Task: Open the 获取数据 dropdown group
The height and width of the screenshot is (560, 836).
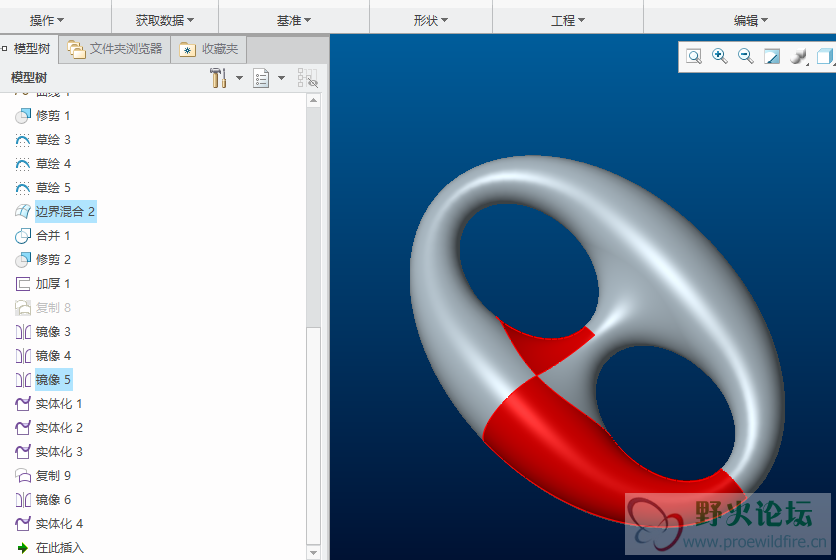Action: pyautogui.click(x=165, y=20)
